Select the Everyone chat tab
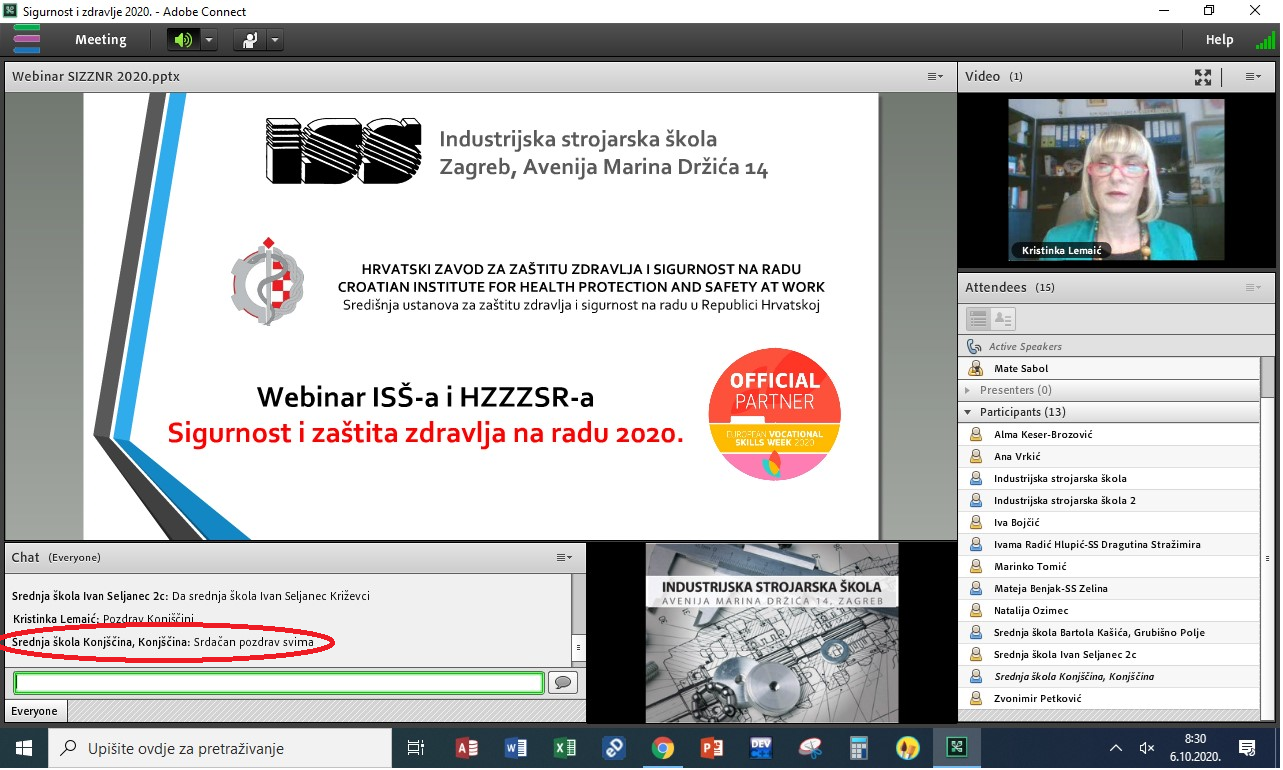This screenshot has height=770, width=1283. tap(34, 711)
